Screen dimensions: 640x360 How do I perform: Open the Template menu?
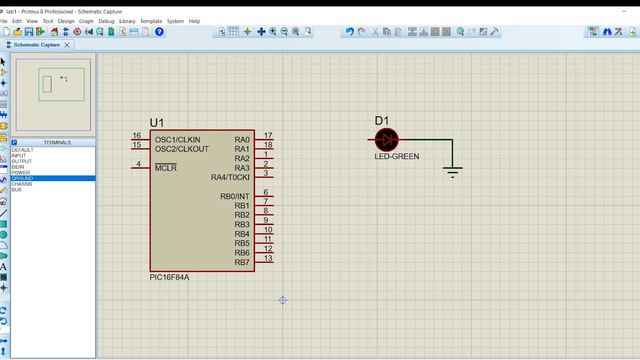tap(151, 21)
